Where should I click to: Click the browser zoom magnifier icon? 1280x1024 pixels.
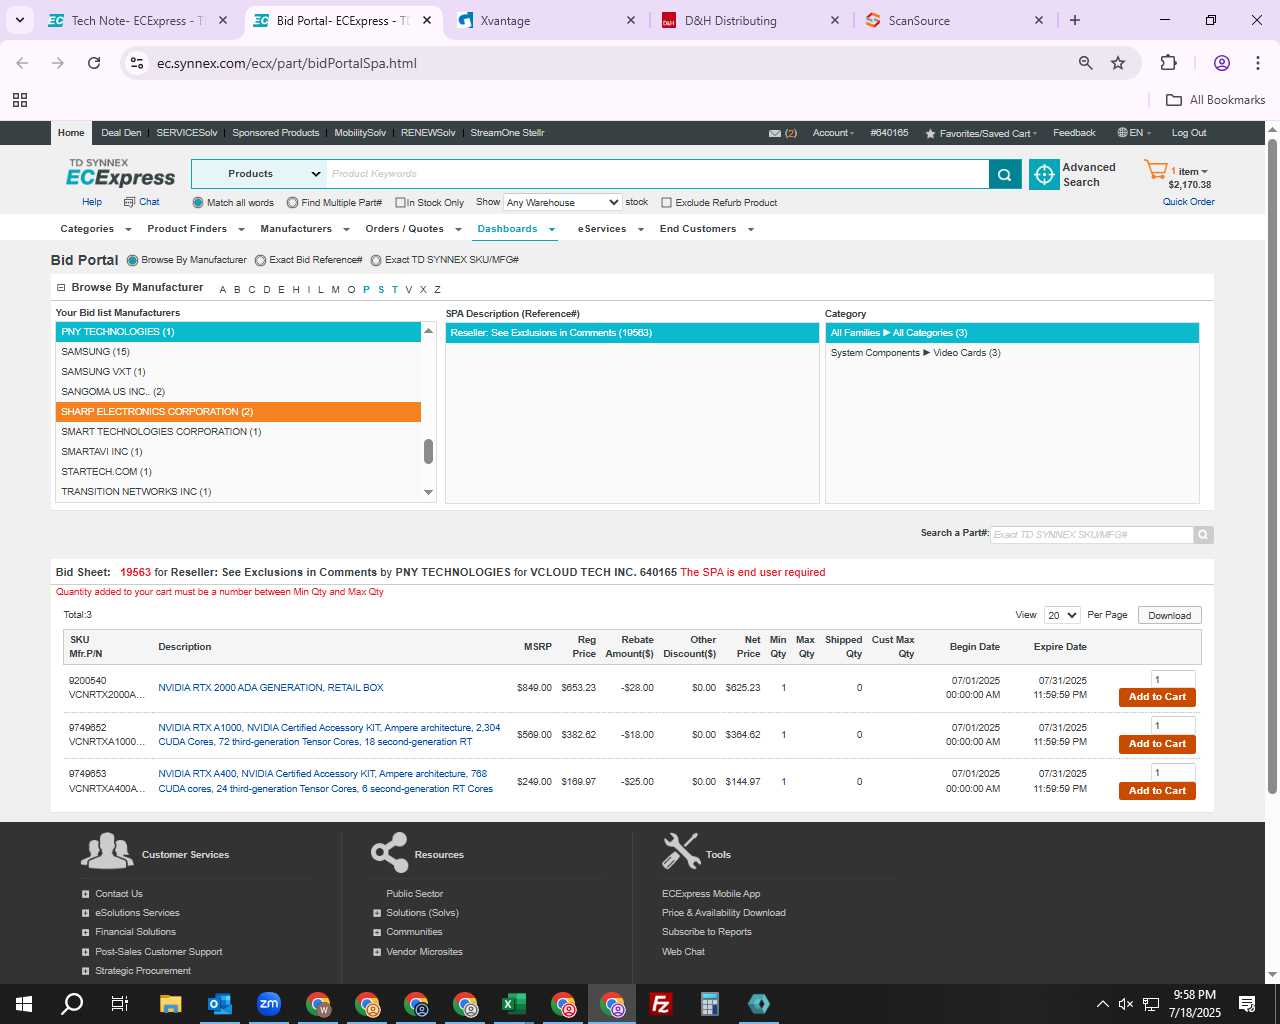click(x=1085, y=63)
